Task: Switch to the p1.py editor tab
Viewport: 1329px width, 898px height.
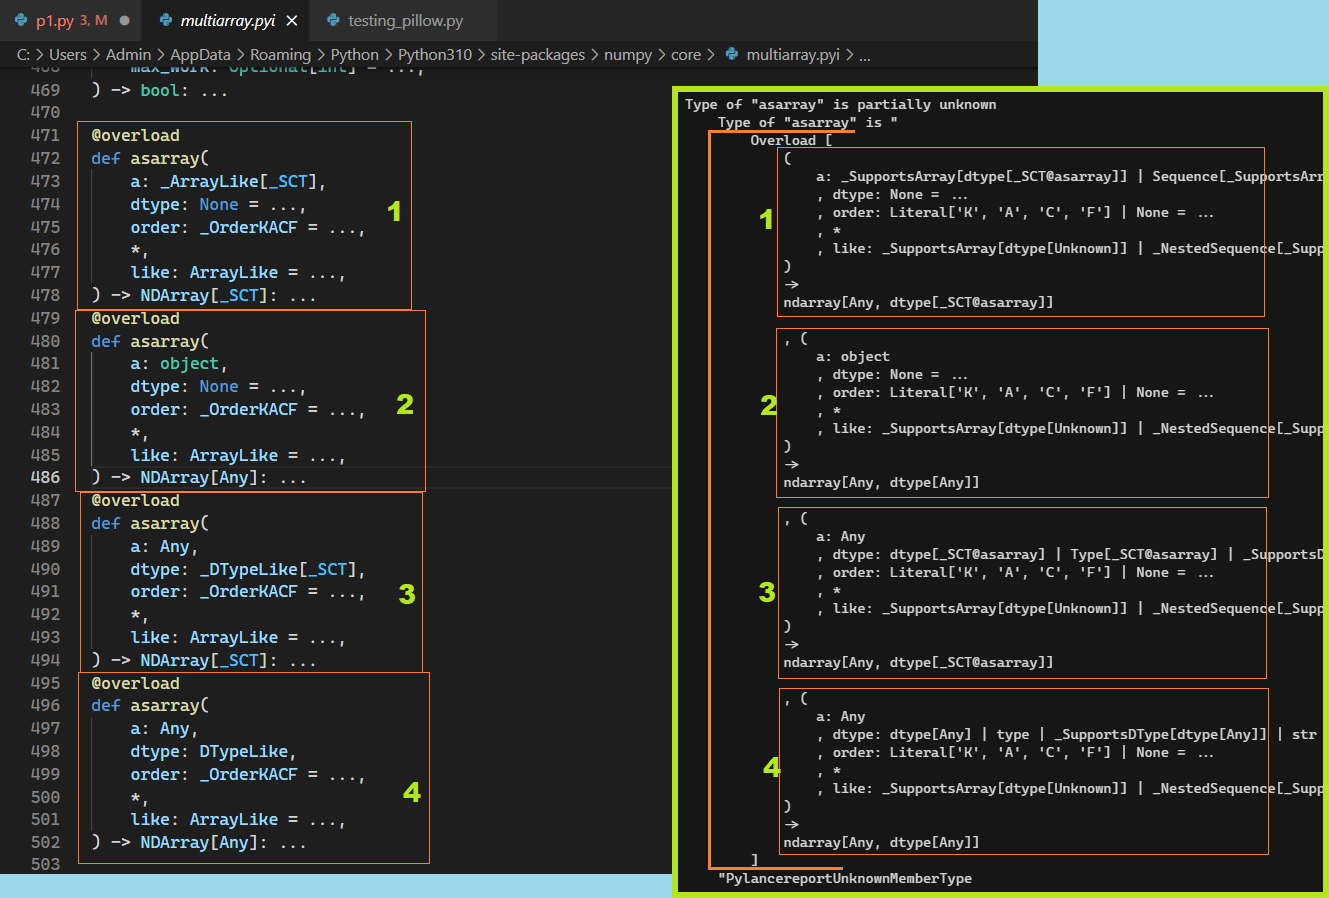Action: [x=70, y=20]
